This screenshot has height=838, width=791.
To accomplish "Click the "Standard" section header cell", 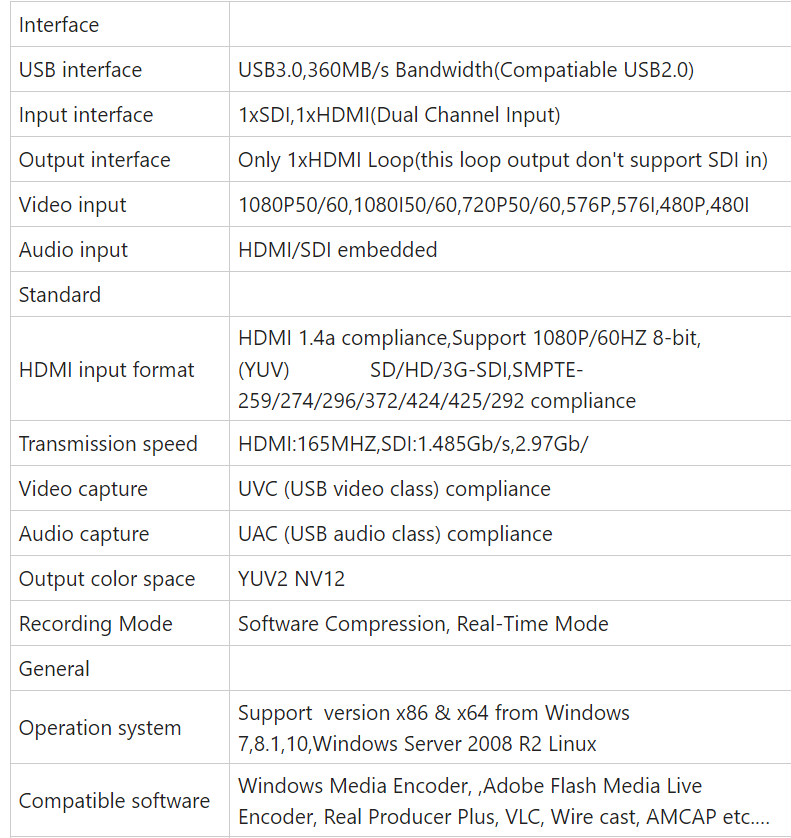I will tap(60, 295).
